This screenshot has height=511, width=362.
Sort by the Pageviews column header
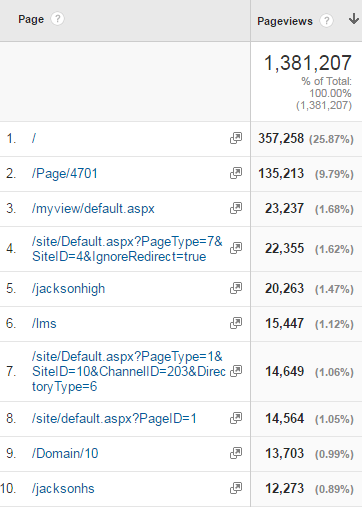point(285,21)
